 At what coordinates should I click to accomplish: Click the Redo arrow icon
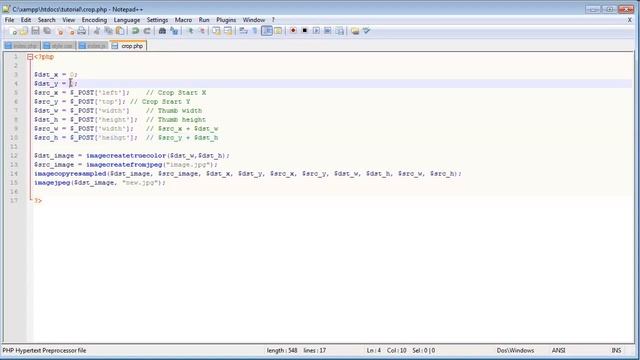click(x=147, y=31)
